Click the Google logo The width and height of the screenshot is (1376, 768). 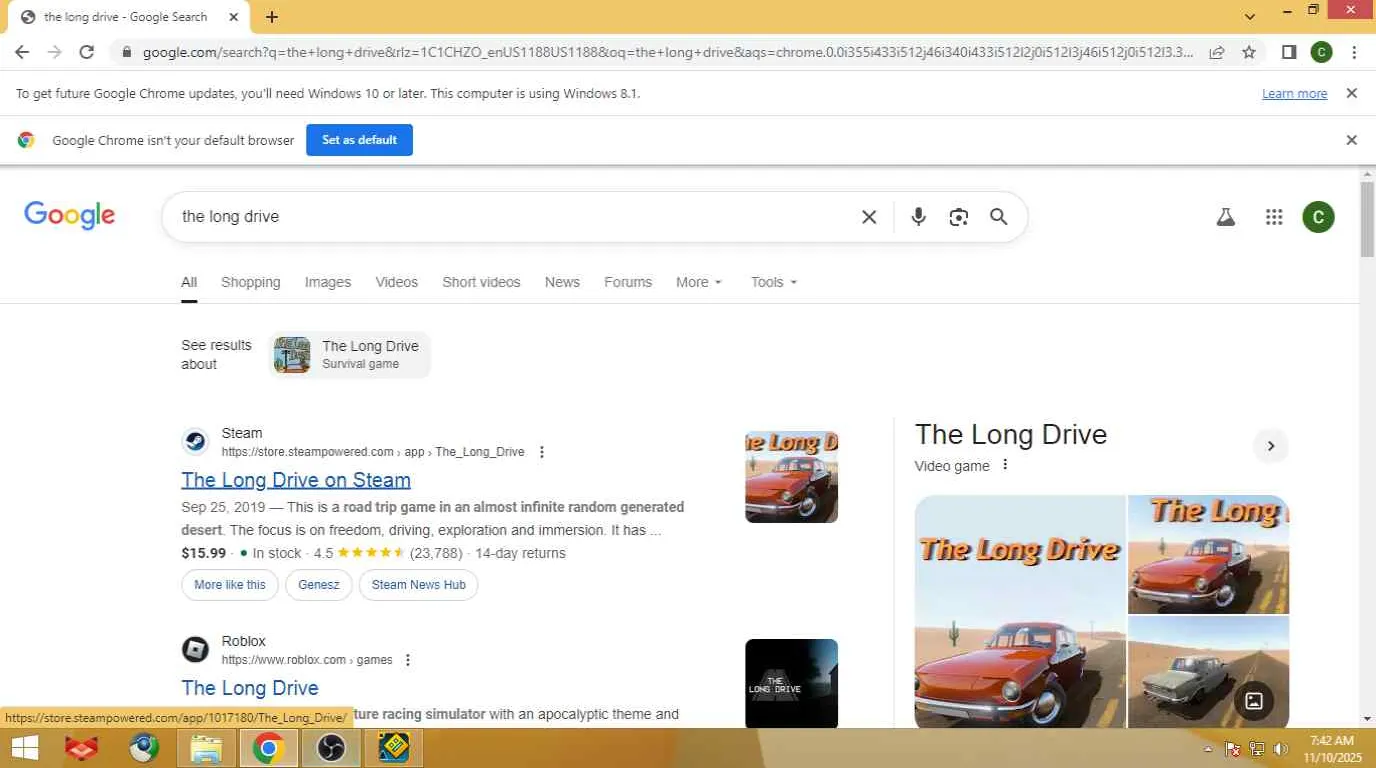pyautogui.click(x=70, y=215)
